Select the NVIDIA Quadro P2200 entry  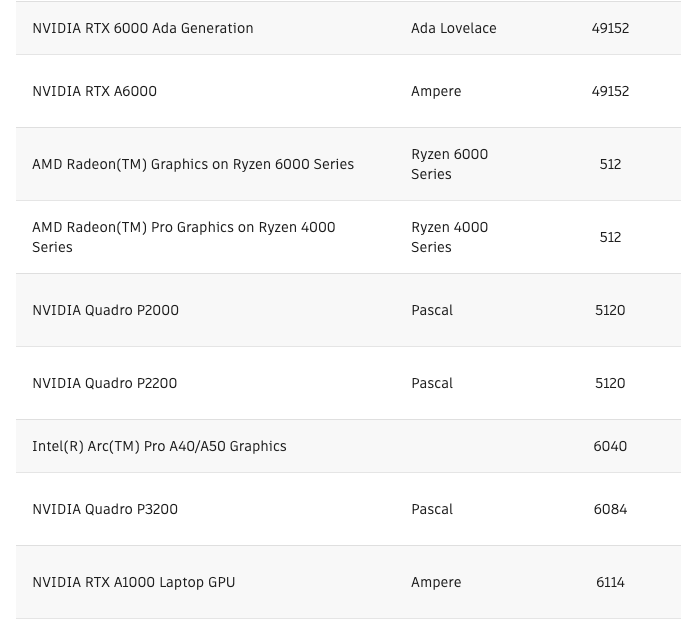pyautogui.click(x=105, y=383)
